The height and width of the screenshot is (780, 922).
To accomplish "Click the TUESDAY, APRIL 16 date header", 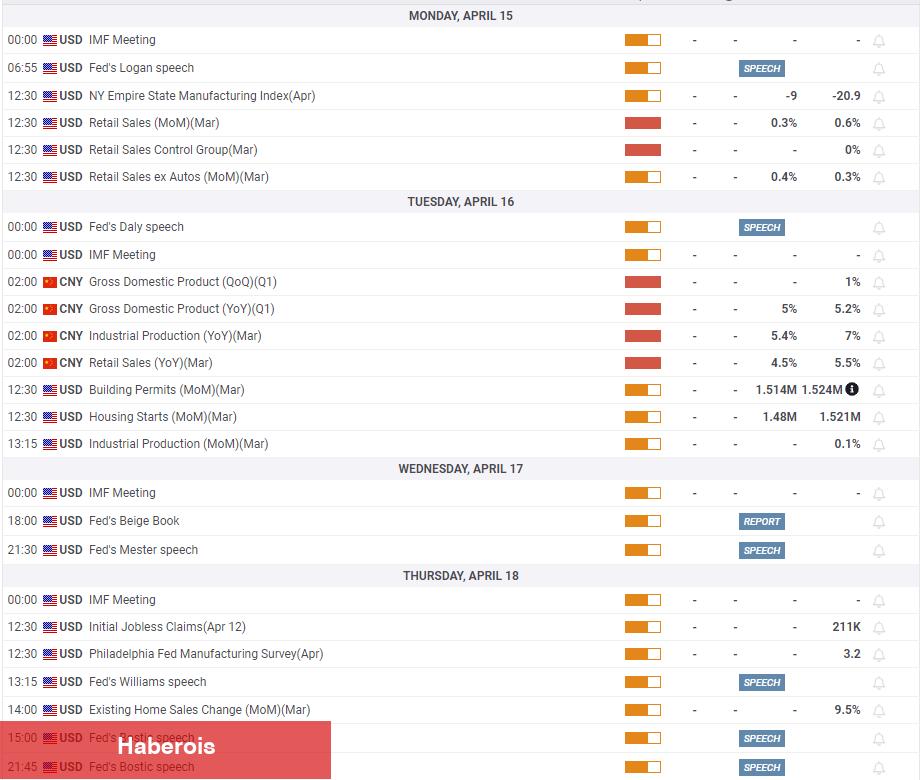I will 460,202.
